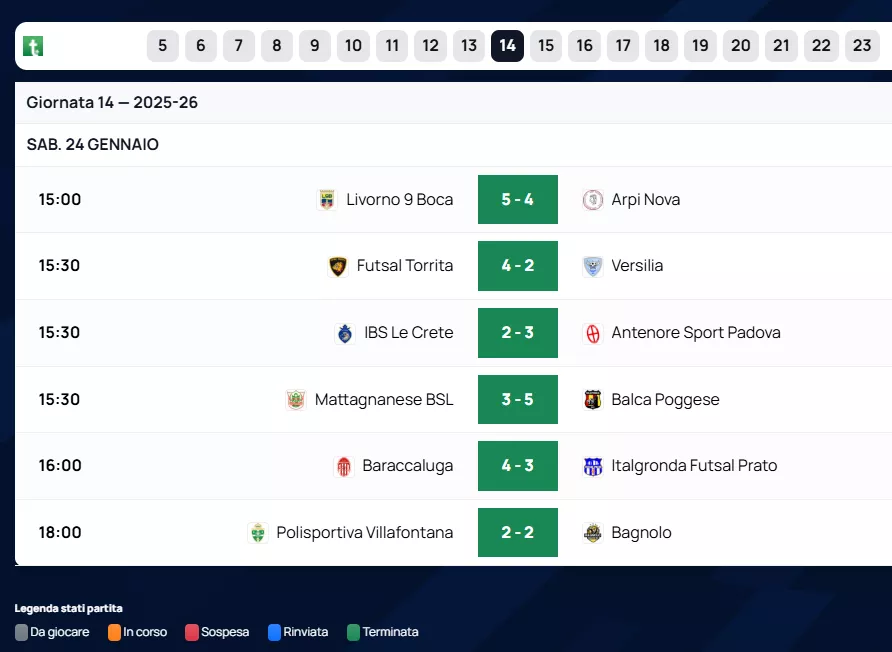Open the Mattagnanese BSL team link
Screen dimensions: 892x652
coord(384,400)
